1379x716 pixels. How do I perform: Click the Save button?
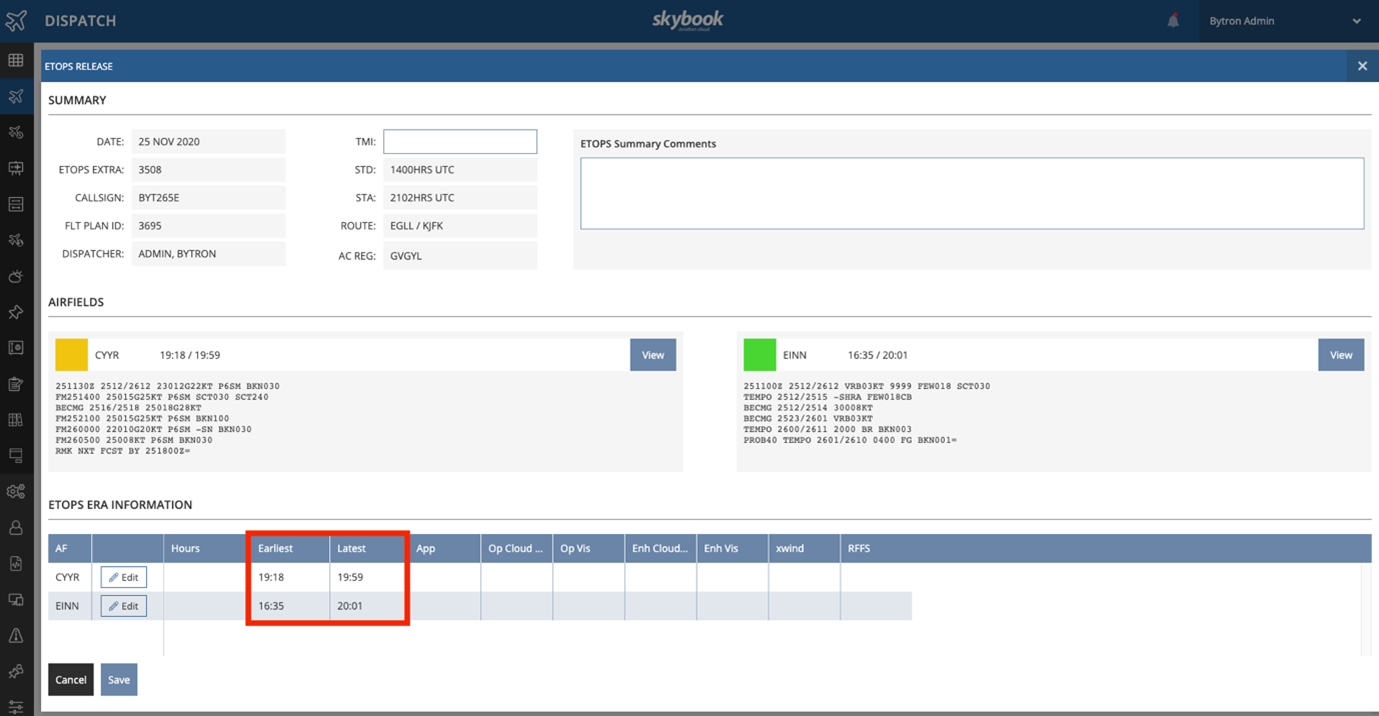[x=119, y=680]
